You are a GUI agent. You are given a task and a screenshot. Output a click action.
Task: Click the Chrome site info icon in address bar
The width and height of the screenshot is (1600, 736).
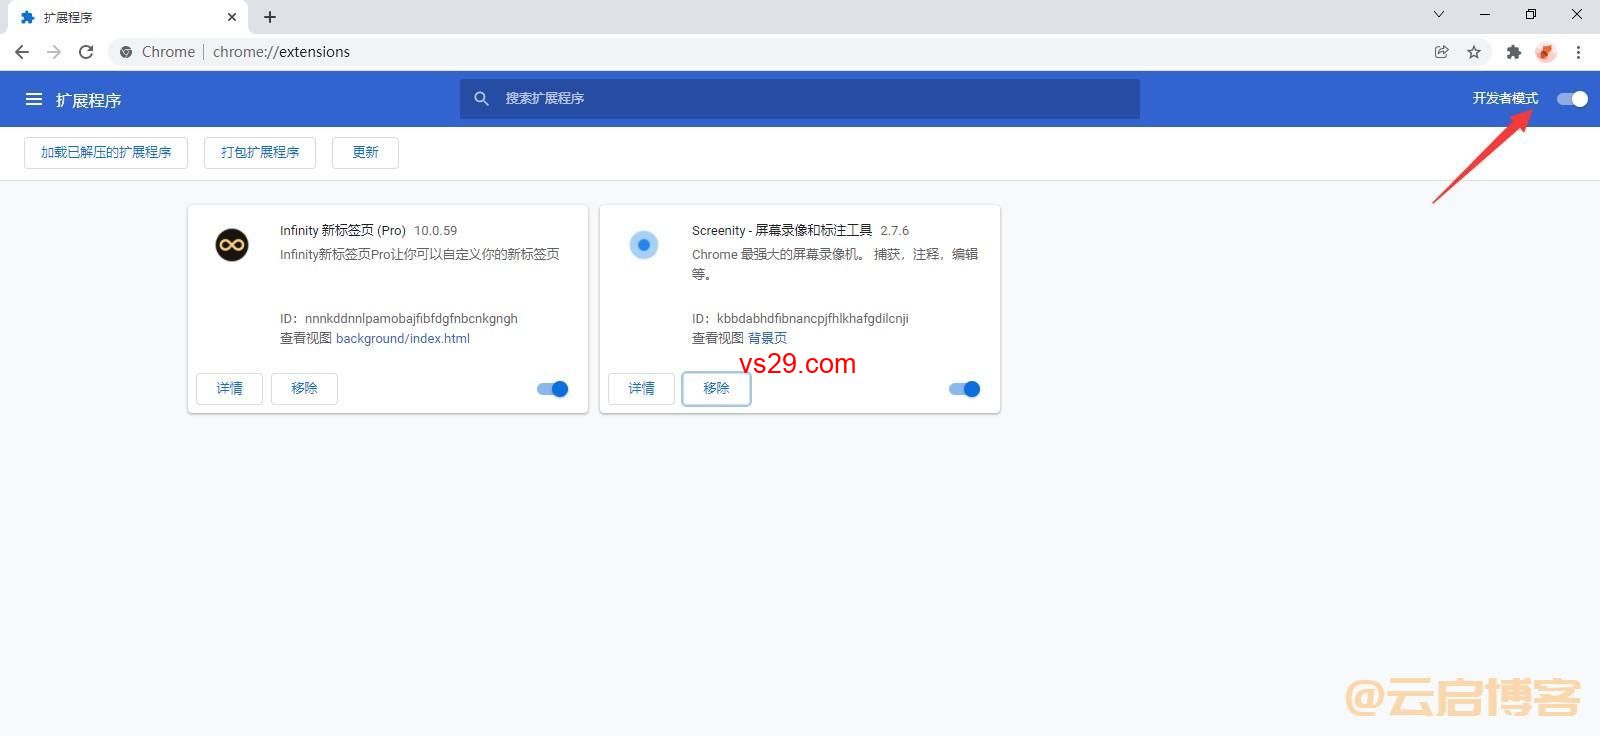coord(126,52)
